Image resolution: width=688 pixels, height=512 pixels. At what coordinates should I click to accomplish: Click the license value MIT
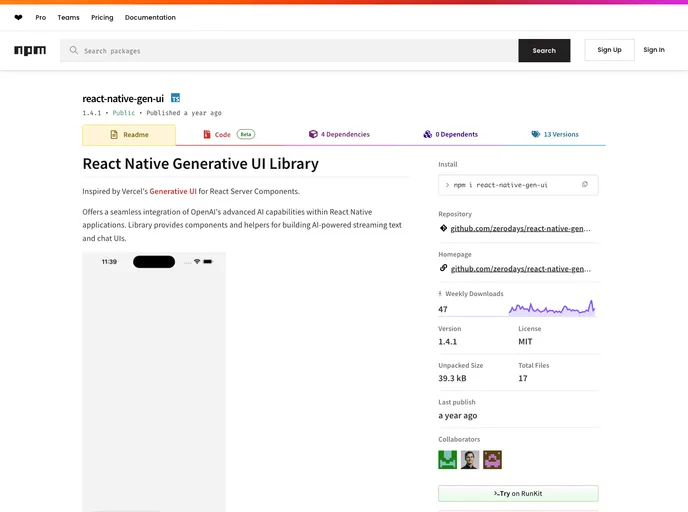click(525, 341)
